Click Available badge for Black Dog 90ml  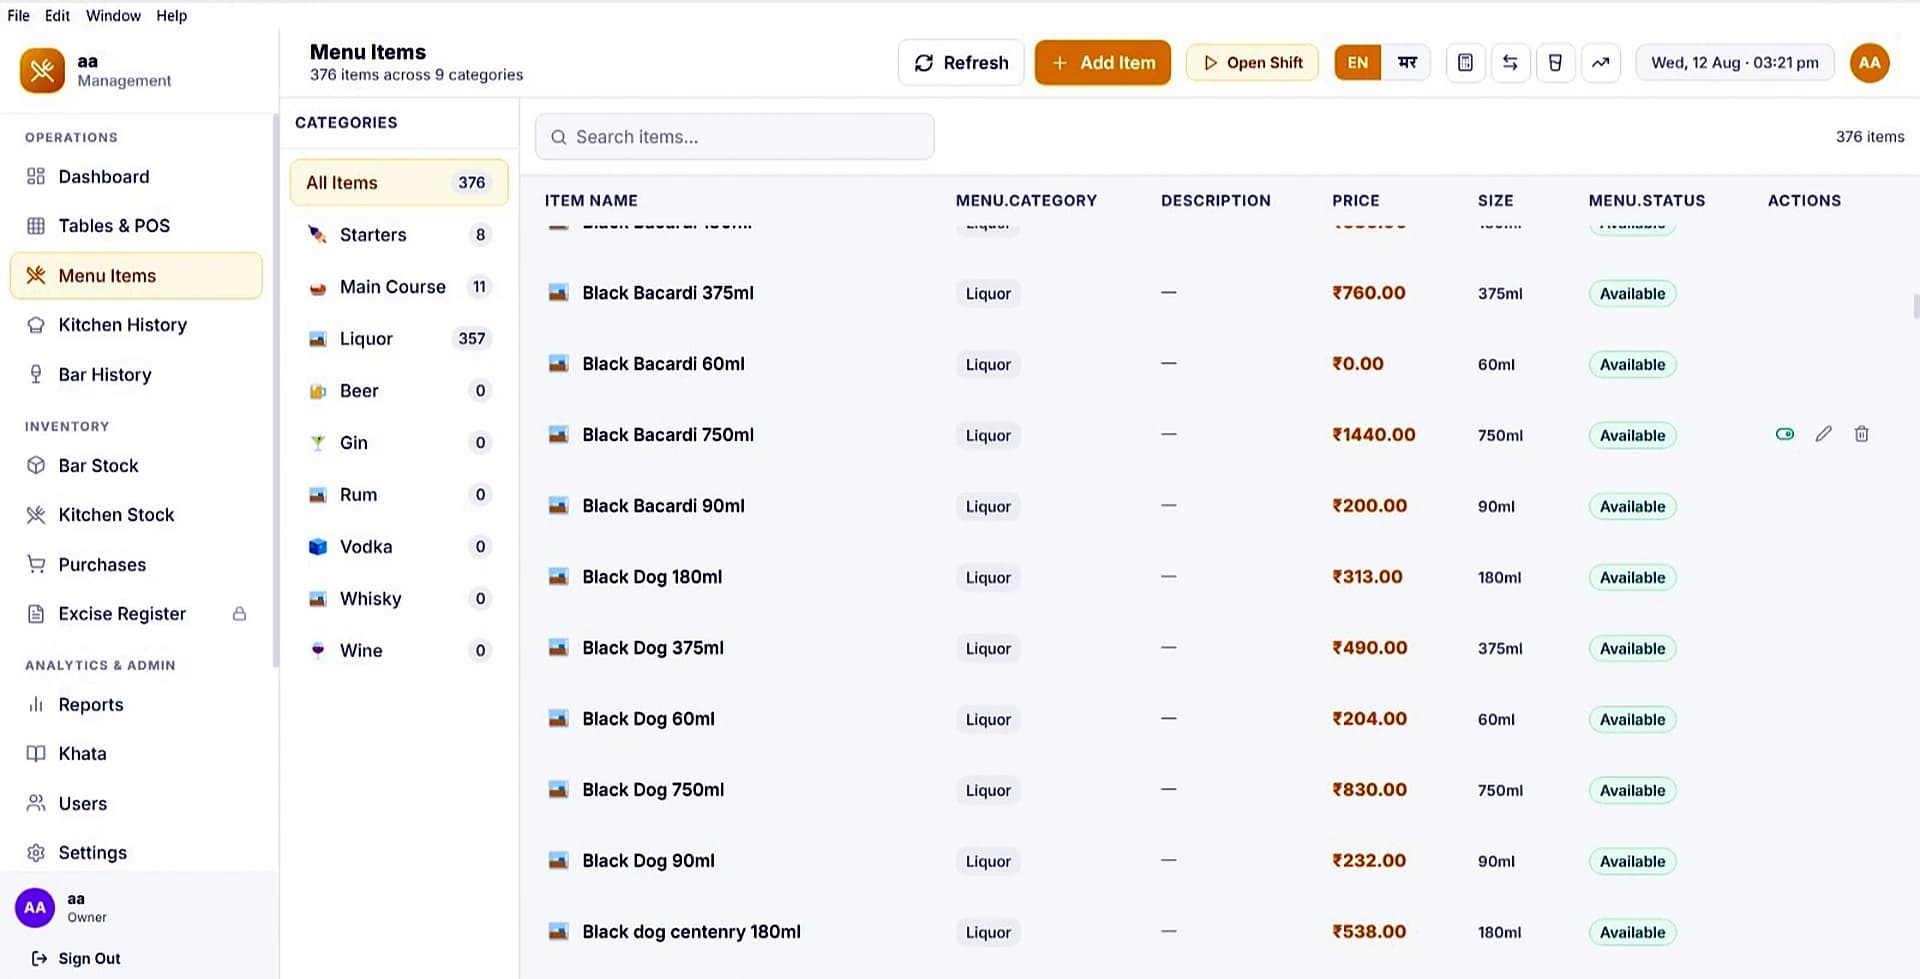pos(1632,861)
